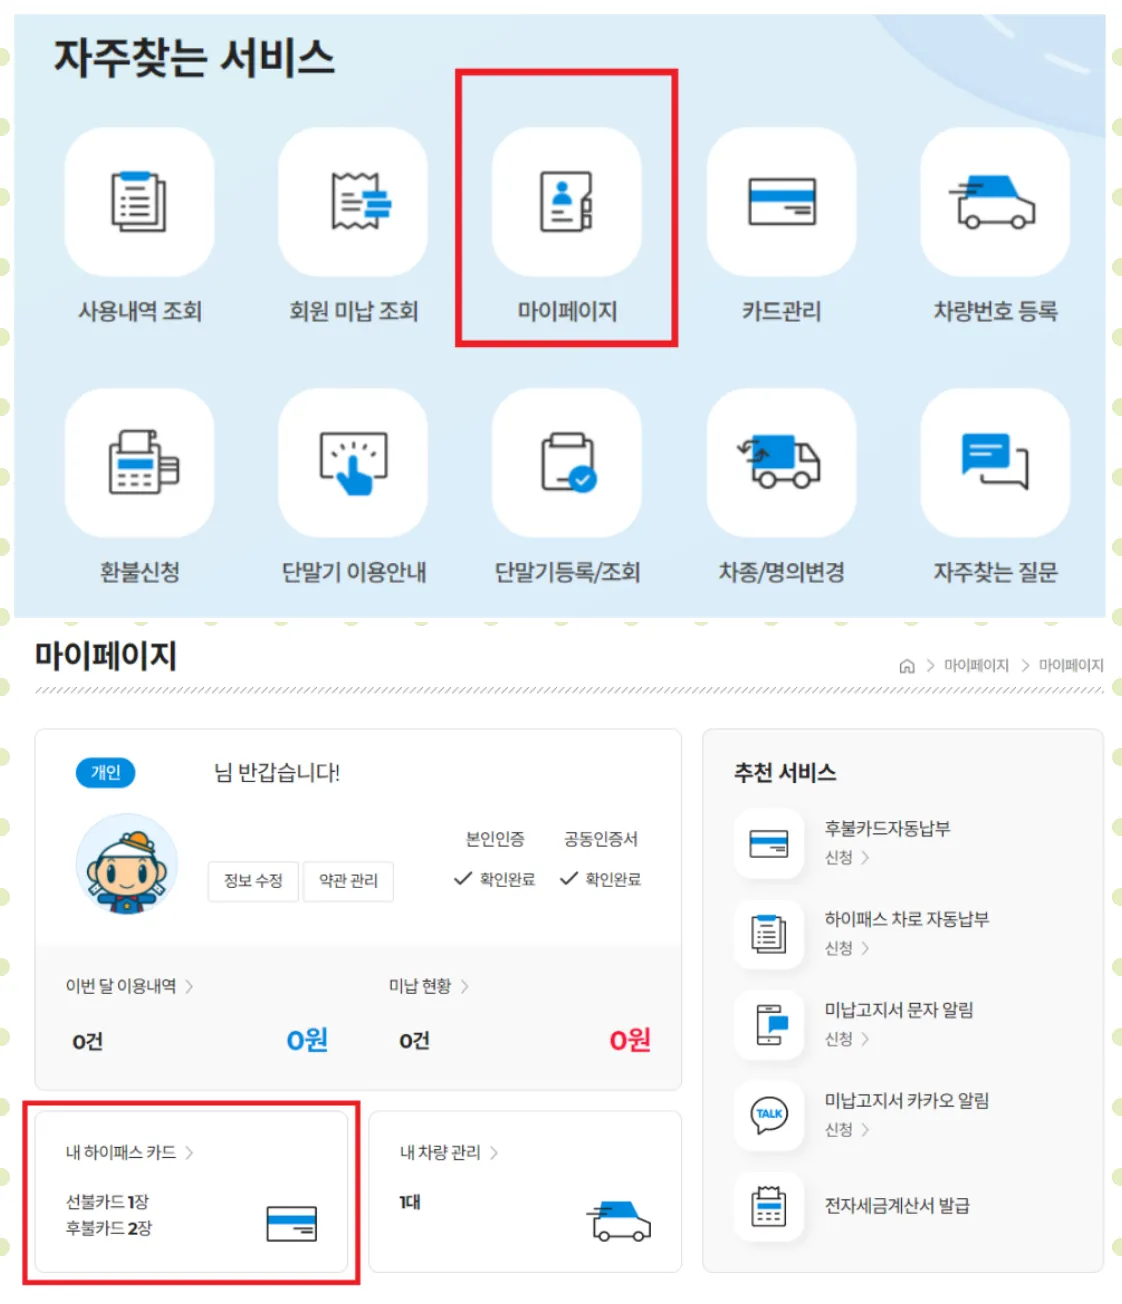The height and width of the screenshot is (1304, 1122).
Task: Click the 정보 수정 button
Action: 252,881
